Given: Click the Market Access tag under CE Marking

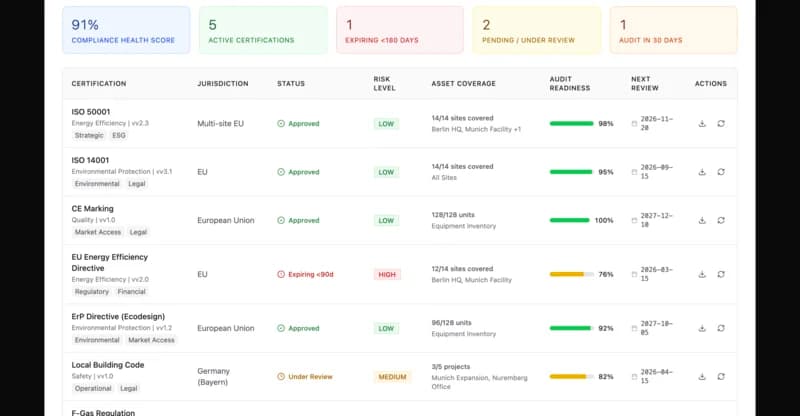Looking at the screenshot, I should (98, 232).
